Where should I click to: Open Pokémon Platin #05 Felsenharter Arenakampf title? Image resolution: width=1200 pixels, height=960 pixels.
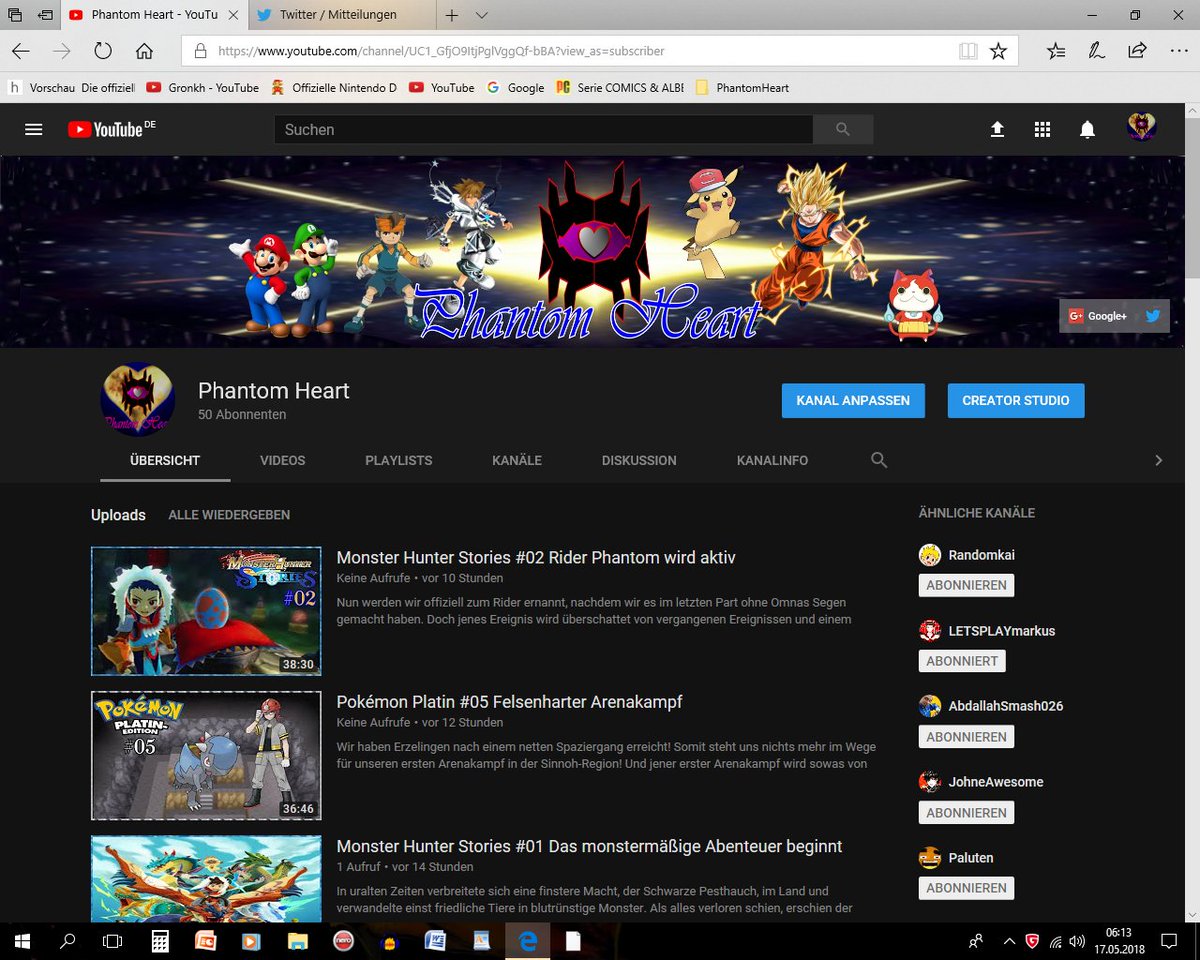pos(510,702)
